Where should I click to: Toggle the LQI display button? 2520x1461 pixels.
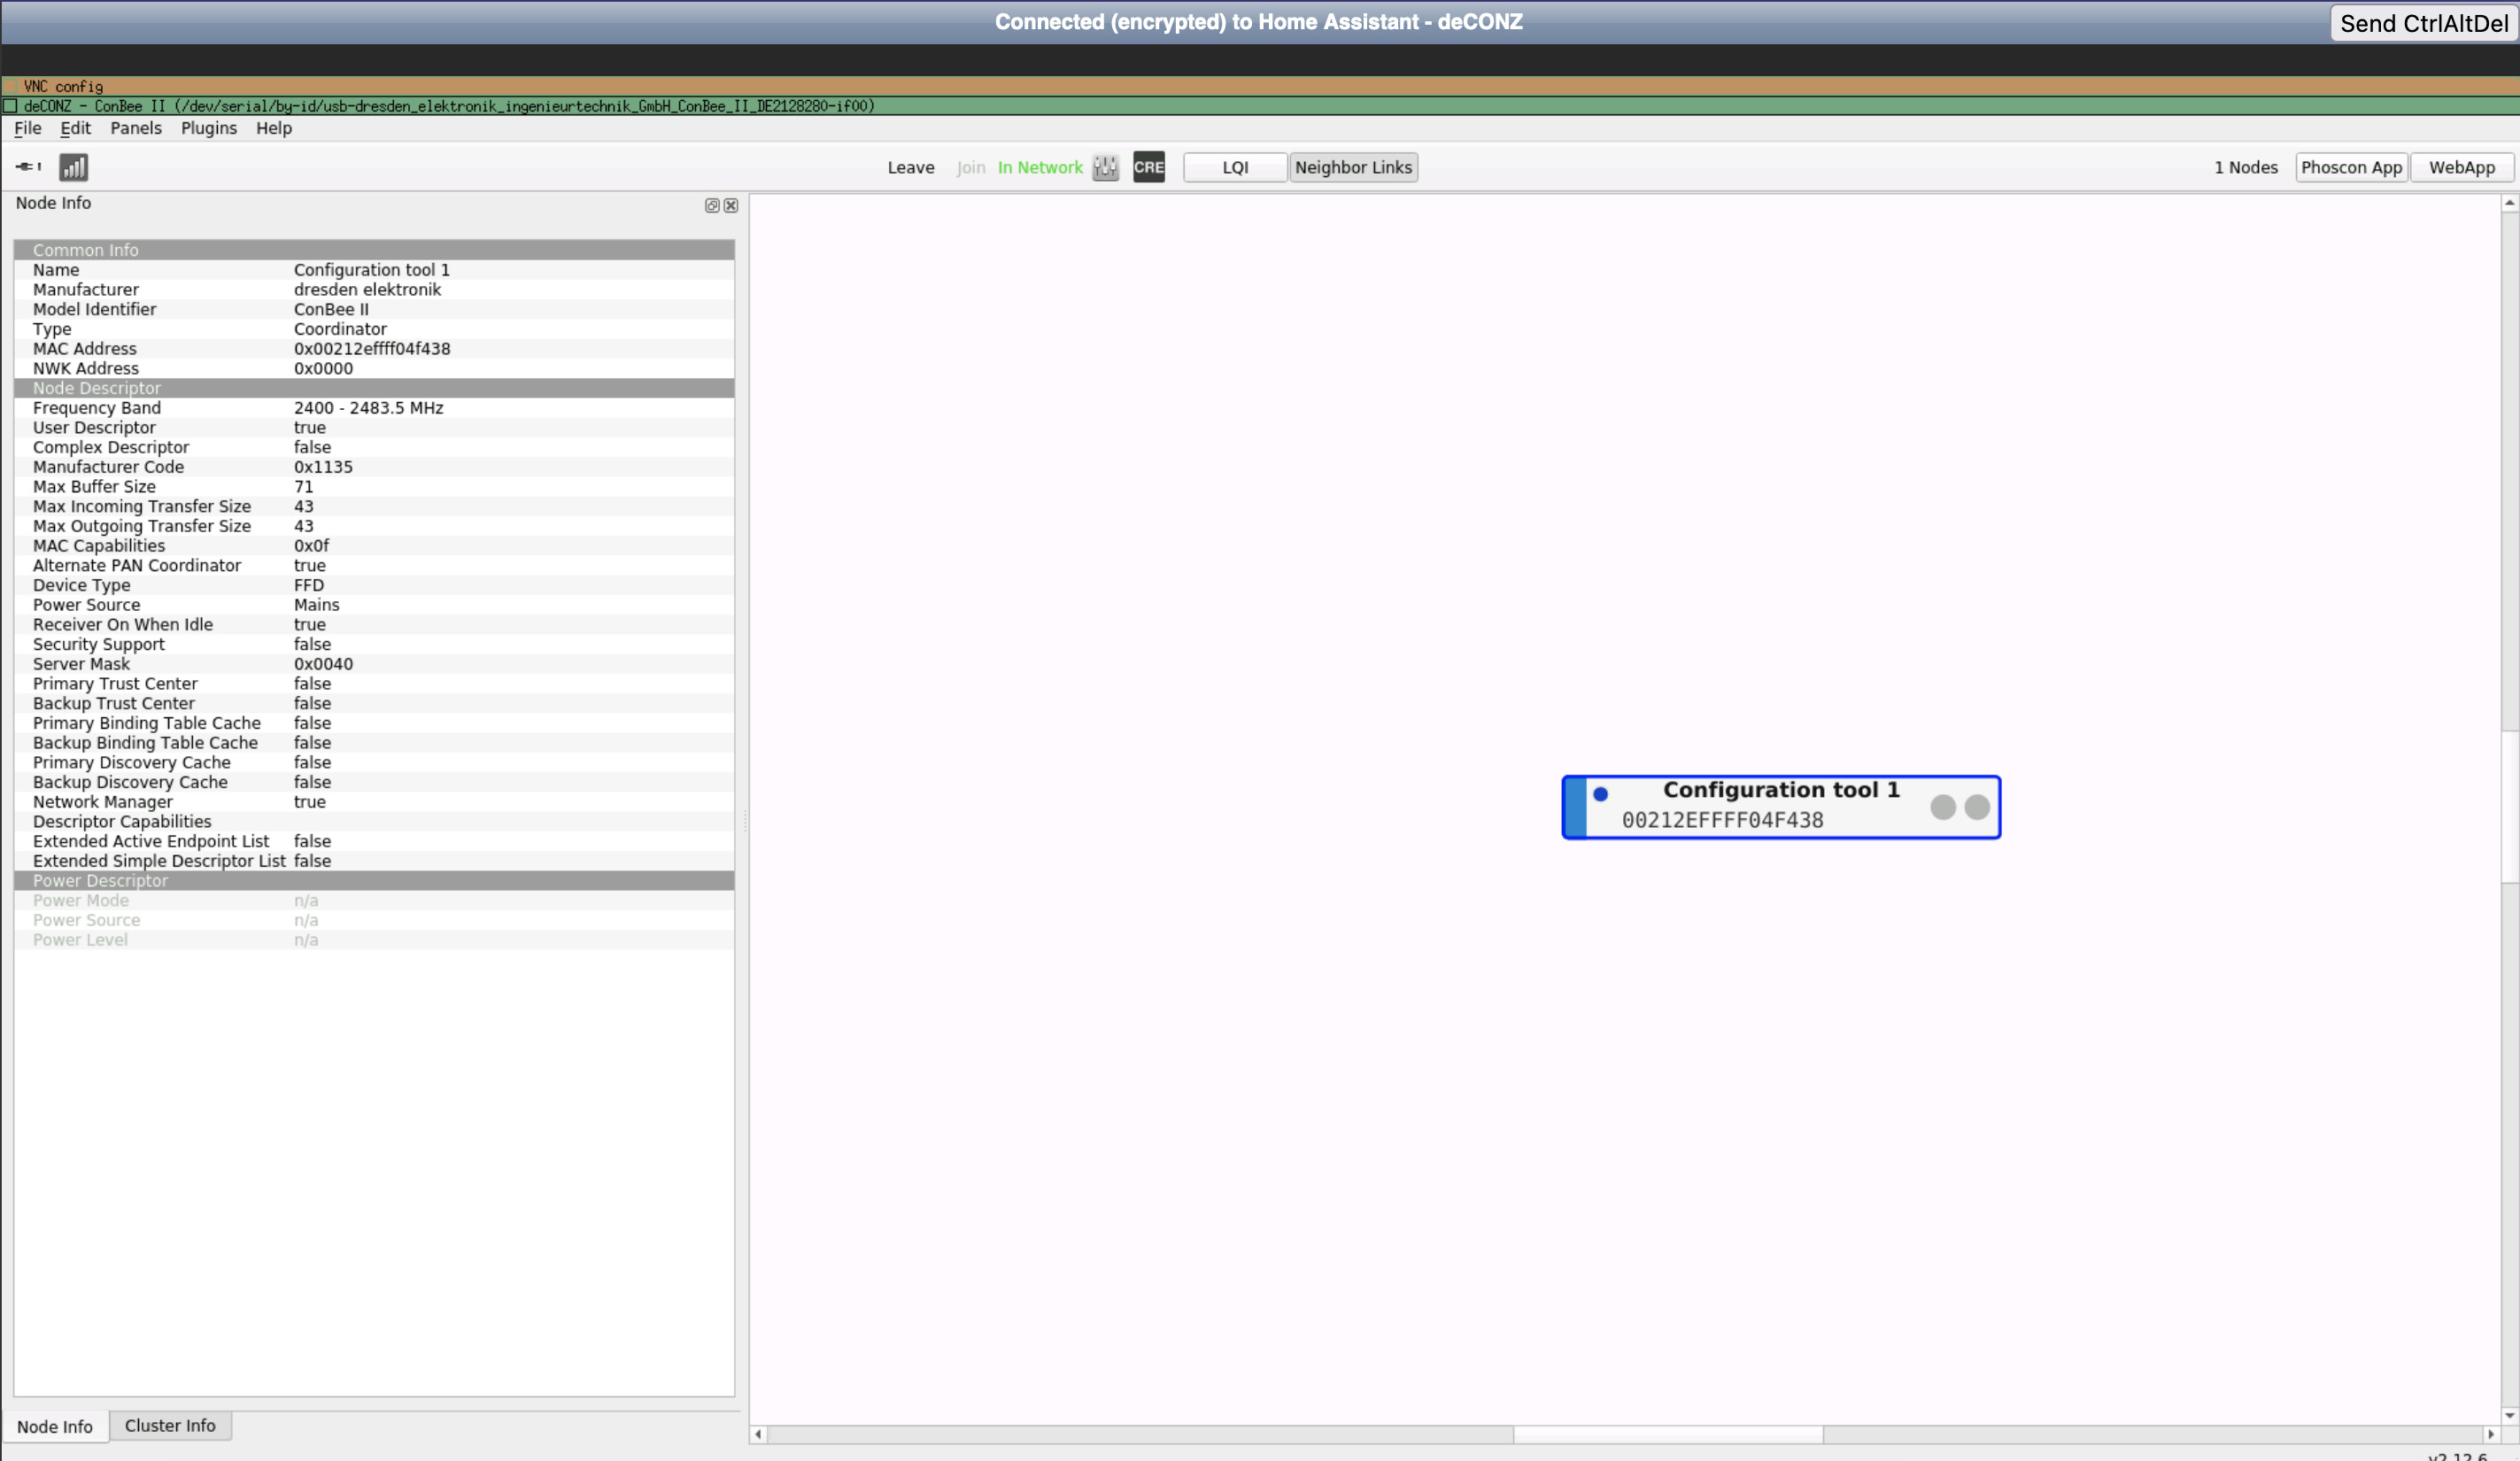click(1234, 167)
